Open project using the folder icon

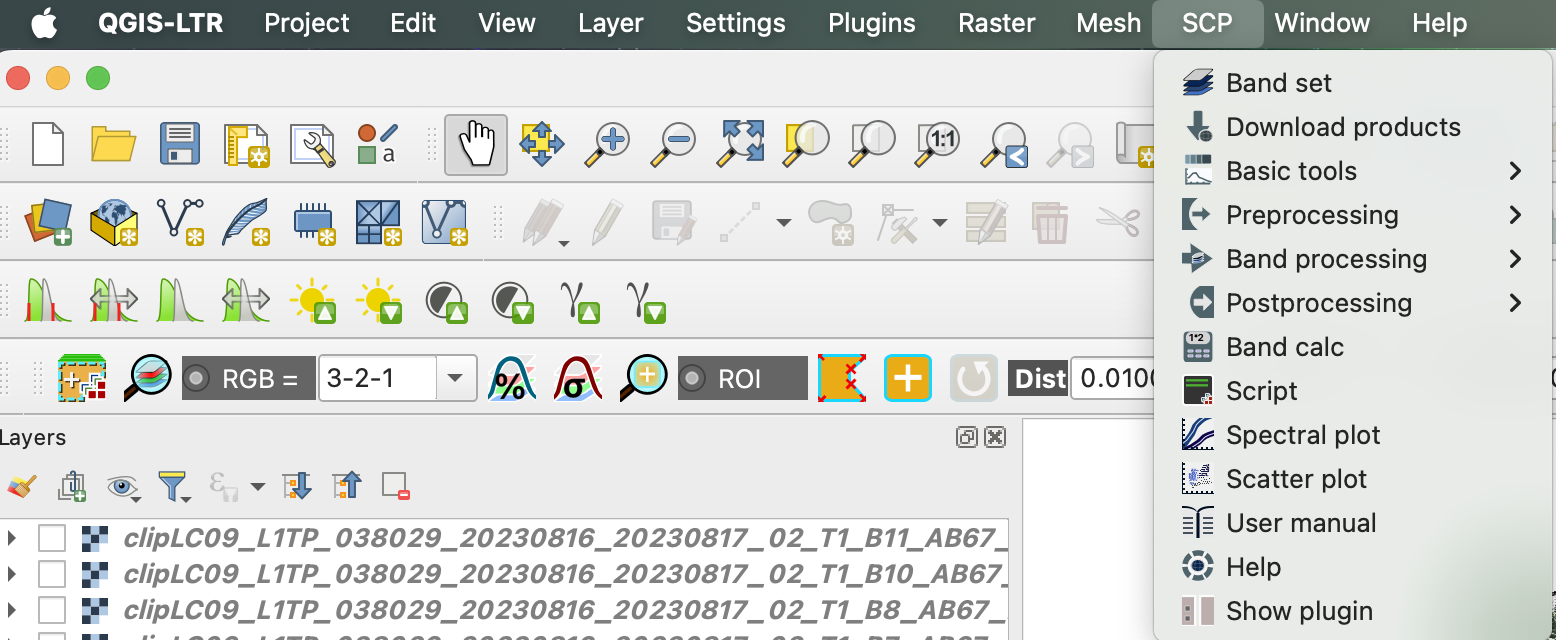[x=113, y=144]
